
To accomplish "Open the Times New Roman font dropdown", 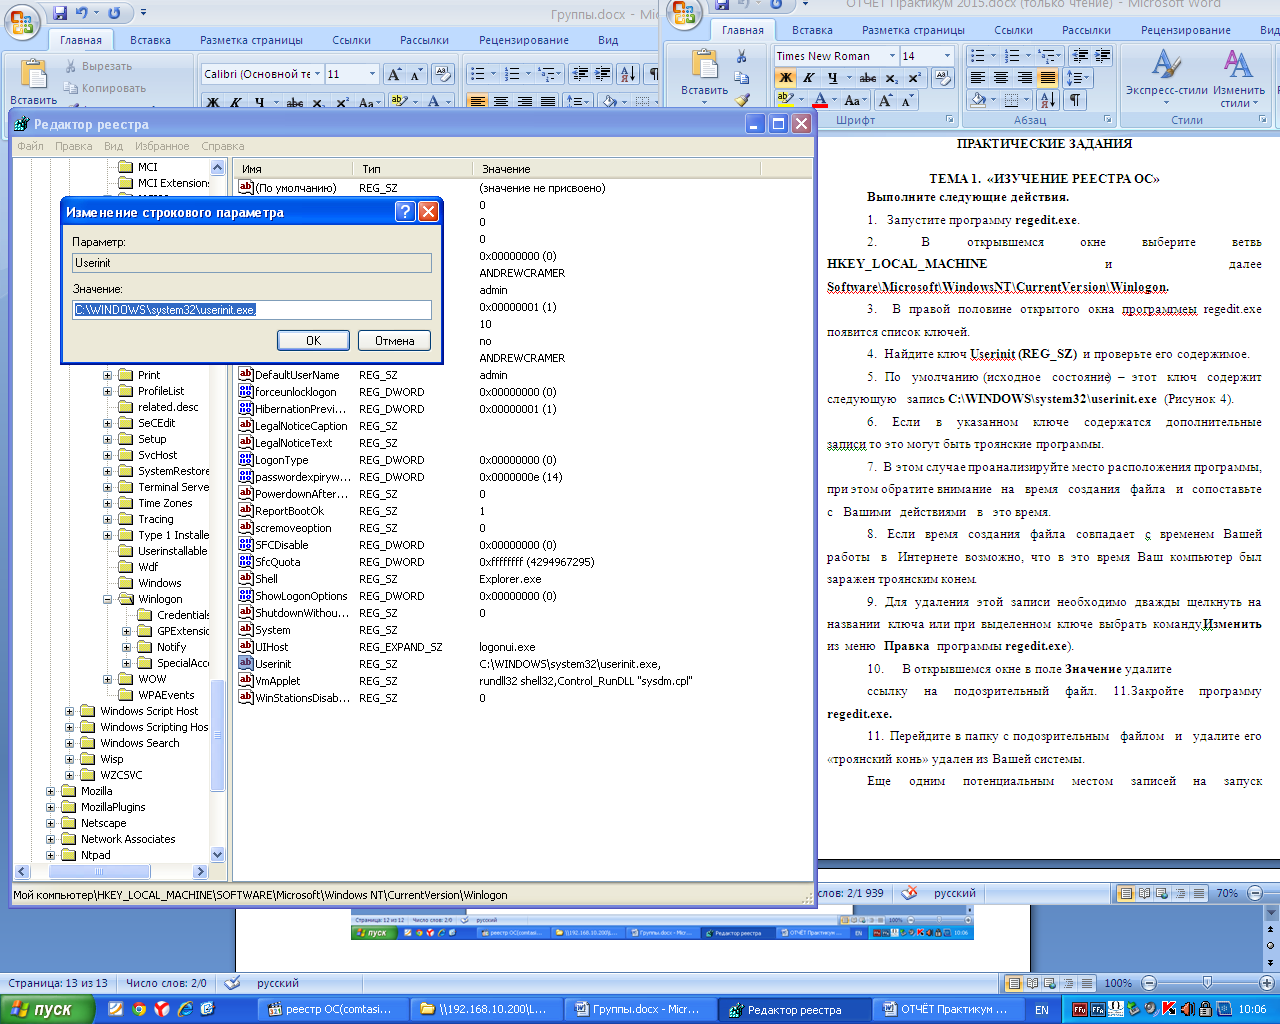I will tap(890, 56).
